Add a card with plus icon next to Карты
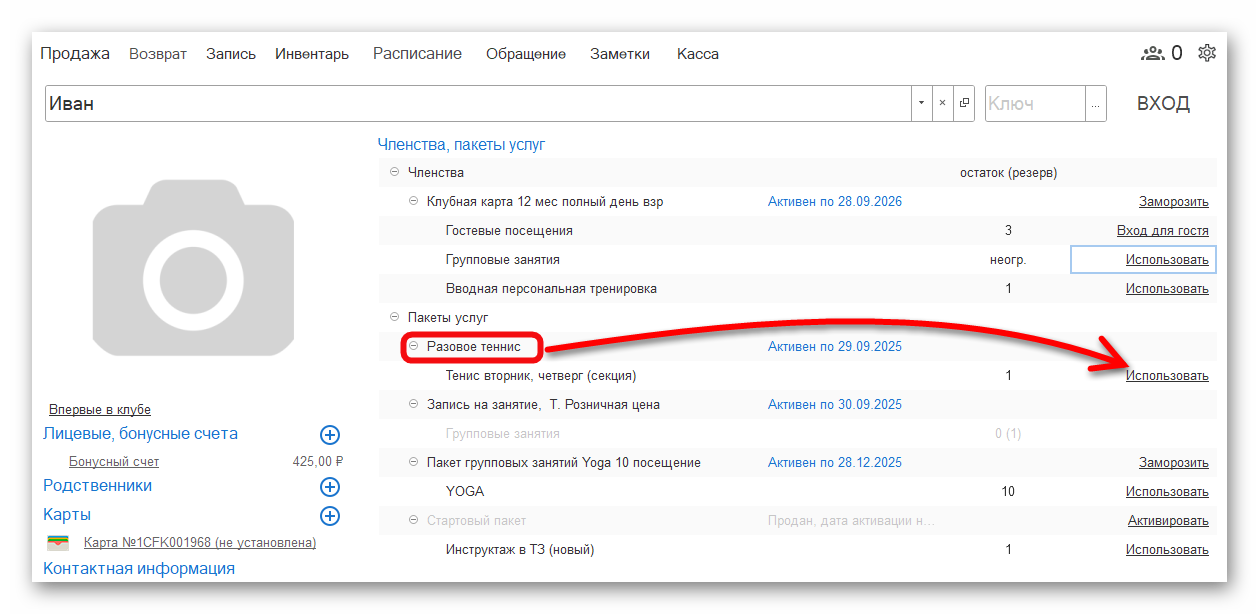Screen dimensions: 1259x614 click(x=330, y=515)
